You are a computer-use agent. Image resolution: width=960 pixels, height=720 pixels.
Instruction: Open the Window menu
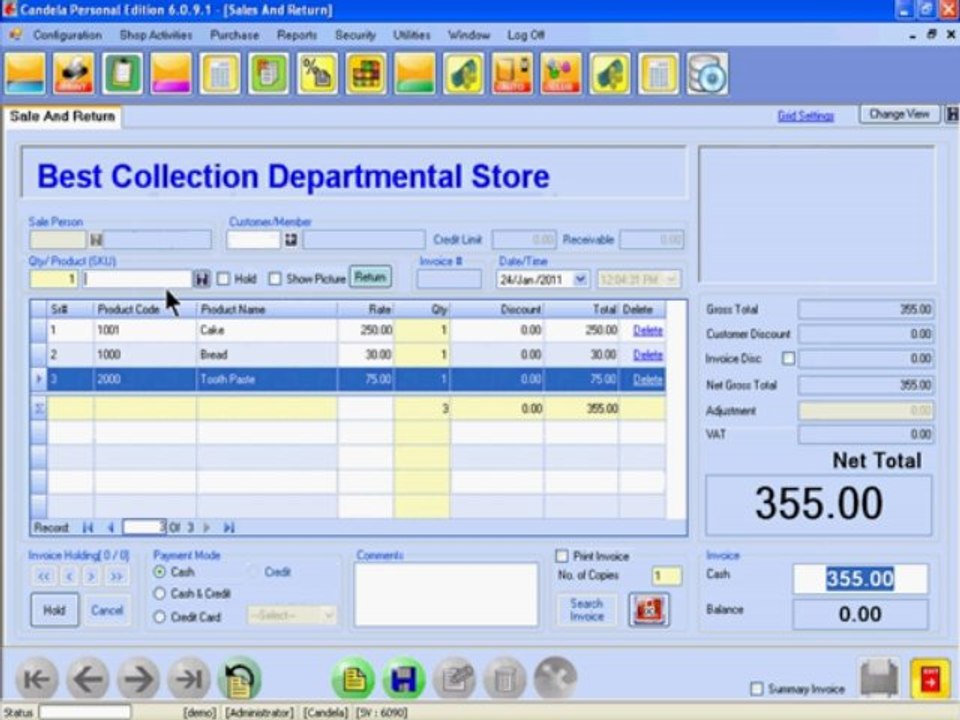[468, 35]
